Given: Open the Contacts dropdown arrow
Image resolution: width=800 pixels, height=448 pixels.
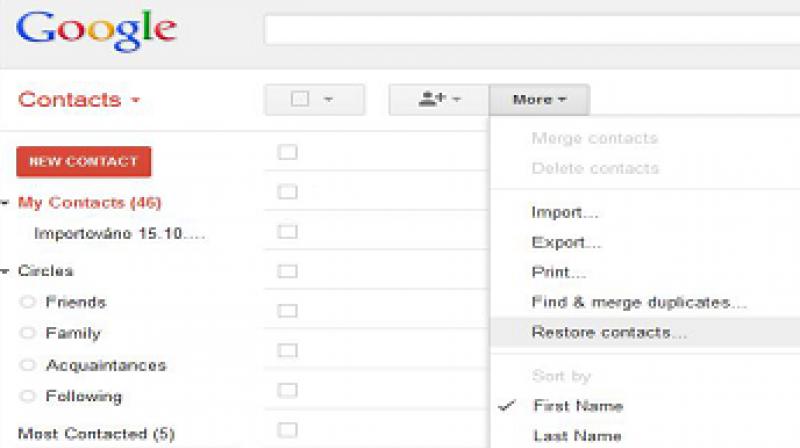Looking at the screenshot, I should tap(135, 100).
